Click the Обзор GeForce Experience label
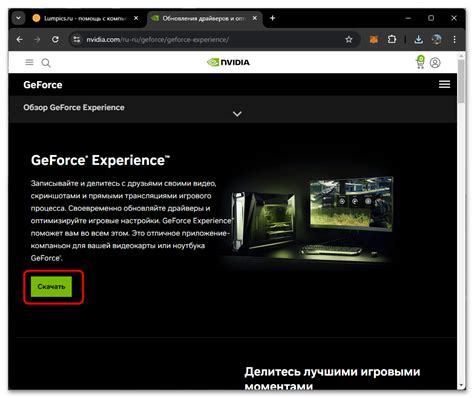This screenshot has width=474, height=398. click(74, 107)
